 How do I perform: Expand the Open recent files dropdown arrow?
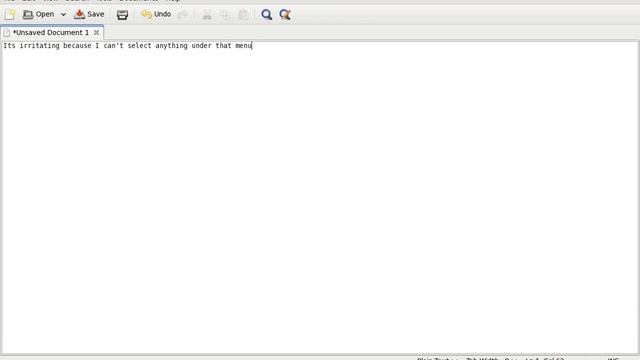point(63,15)
